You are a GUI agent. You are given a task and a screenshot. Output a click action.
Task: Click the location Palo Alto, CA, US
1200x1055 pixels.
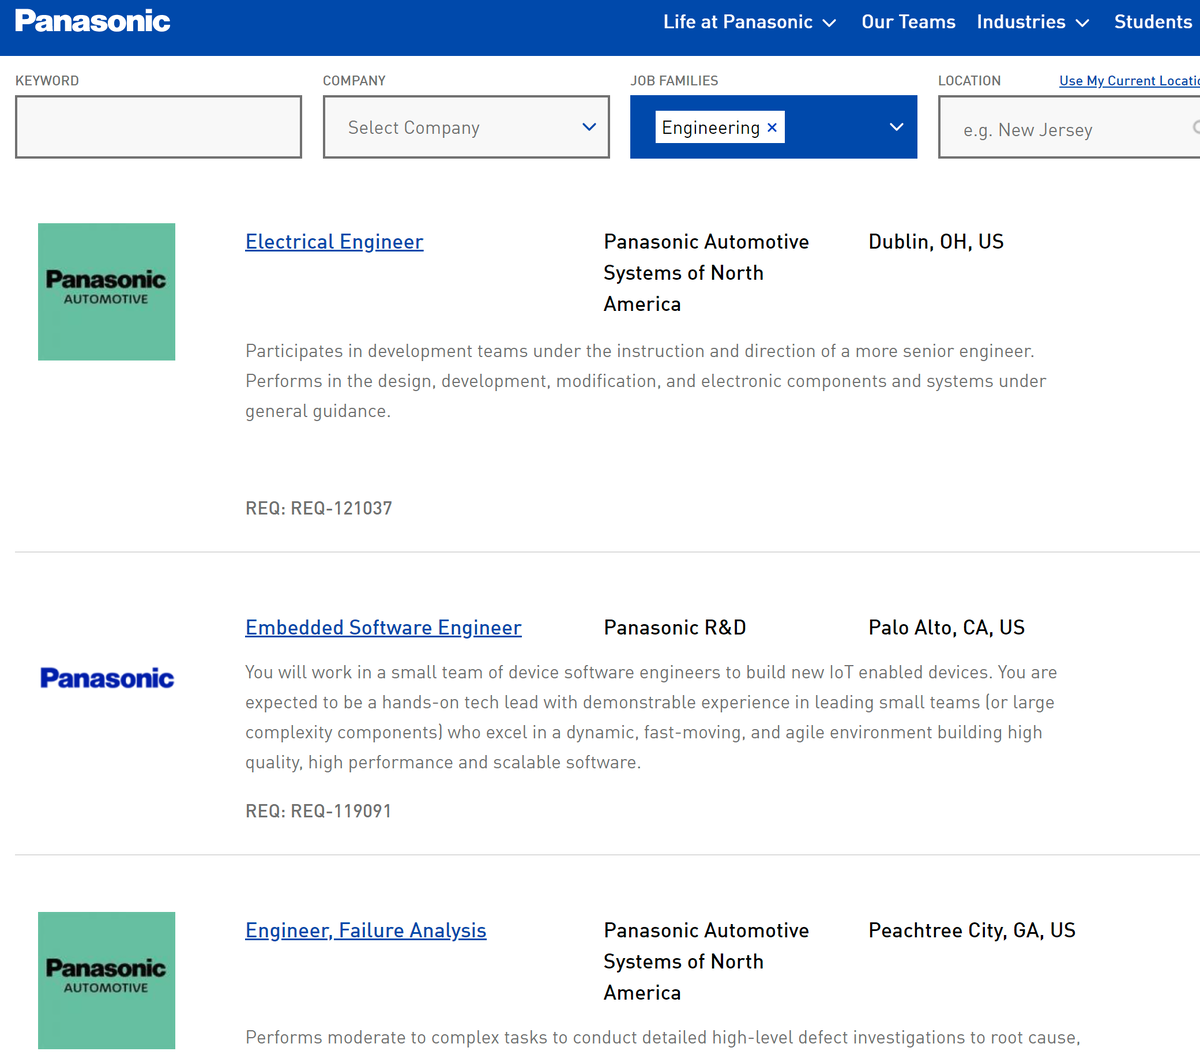(946, 628)
